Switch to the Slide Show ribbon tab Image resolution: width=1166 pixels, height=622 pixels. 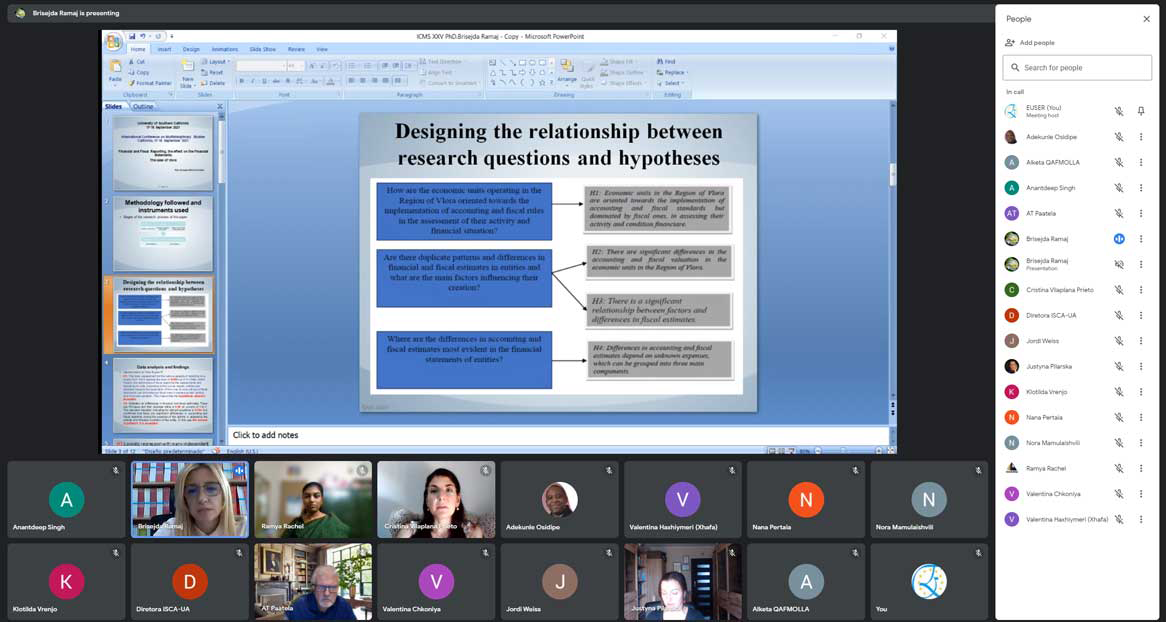click(262, 49)
